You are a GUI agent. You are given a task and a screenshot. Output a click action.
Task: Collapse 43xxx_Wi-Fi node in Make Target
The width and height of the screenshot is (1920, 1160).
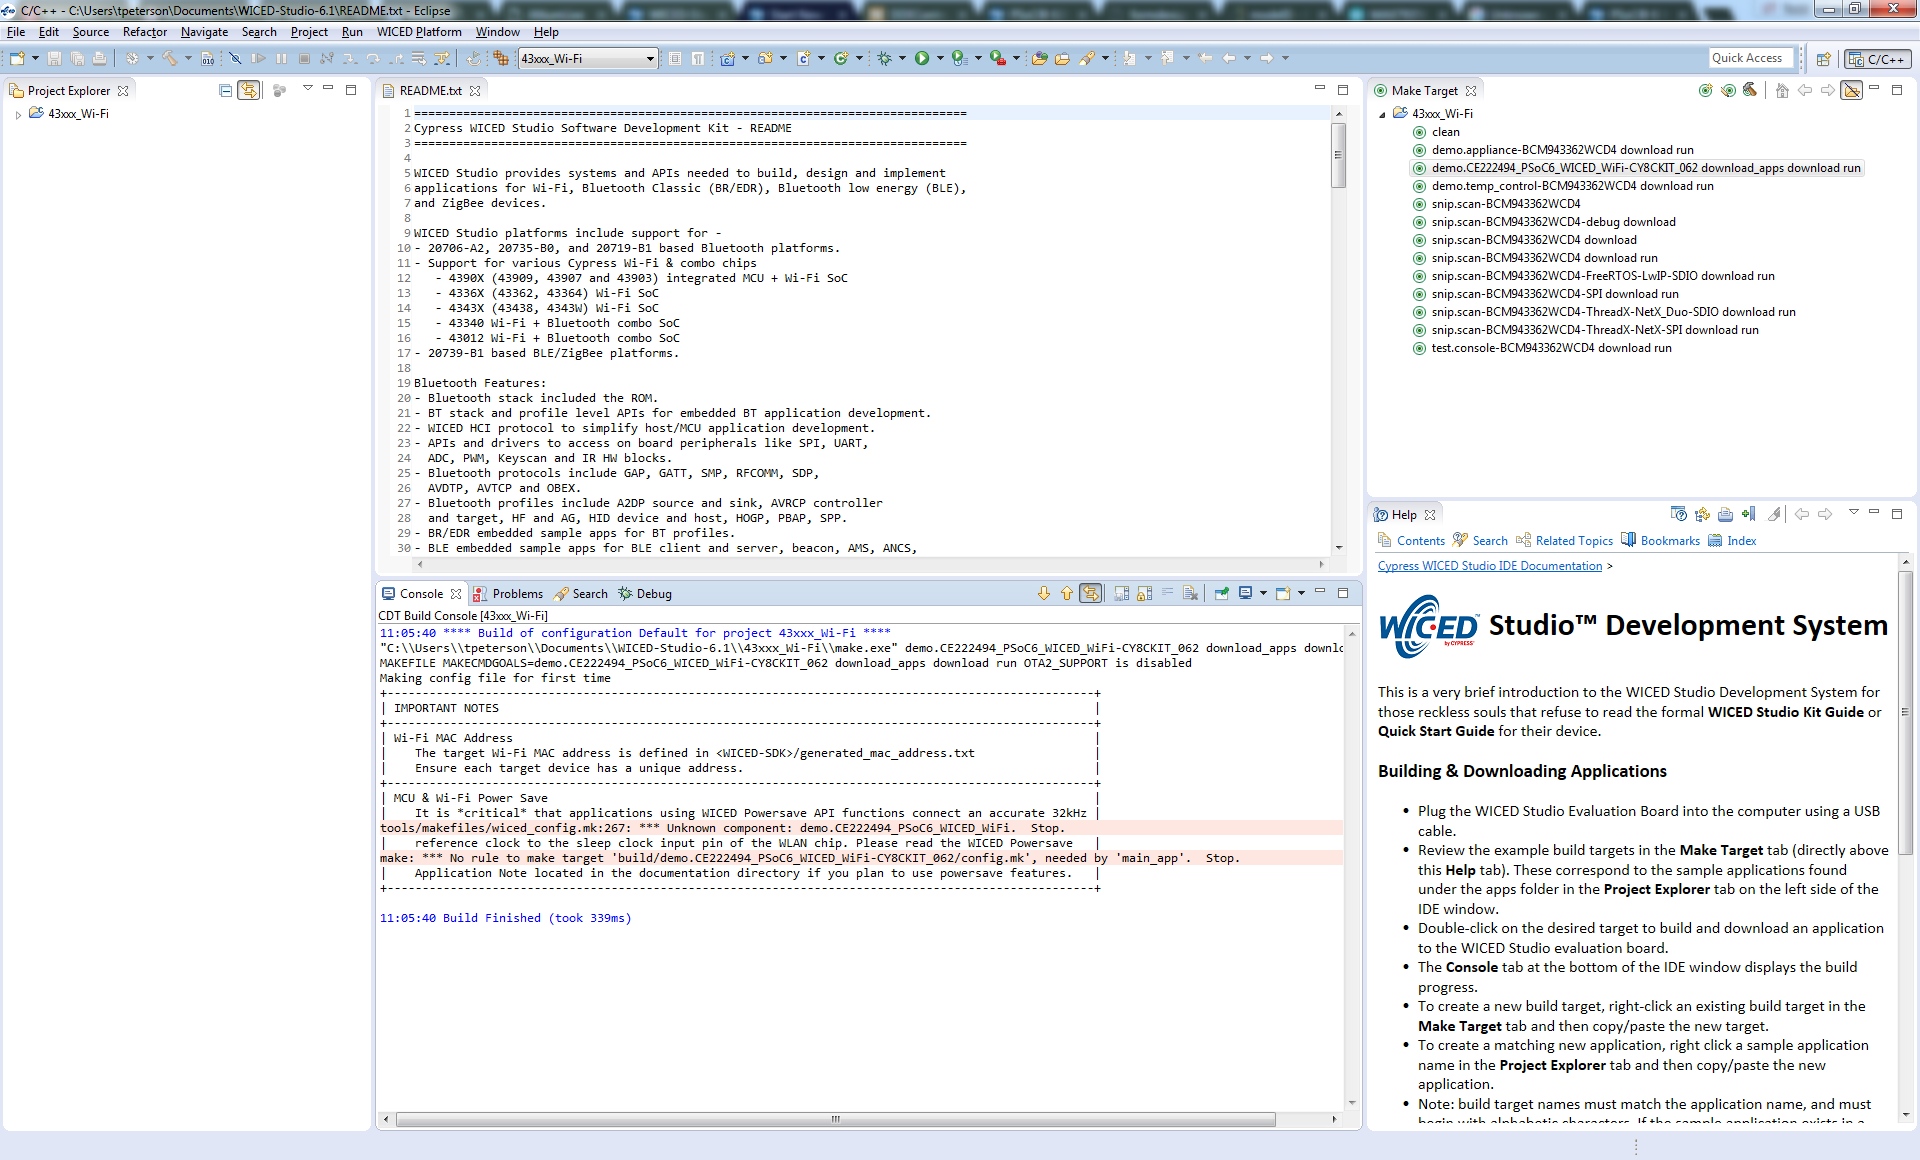click(x=1383, y=115)
